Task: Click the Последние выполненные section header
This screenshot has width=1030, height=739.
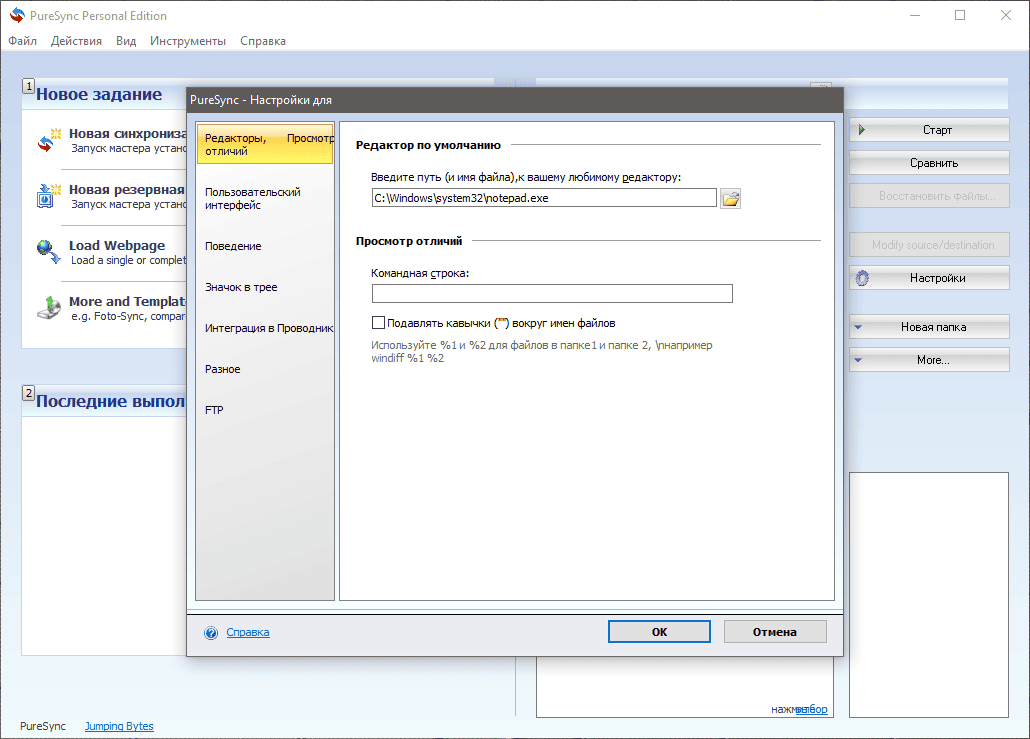Action: pos(110,401)
